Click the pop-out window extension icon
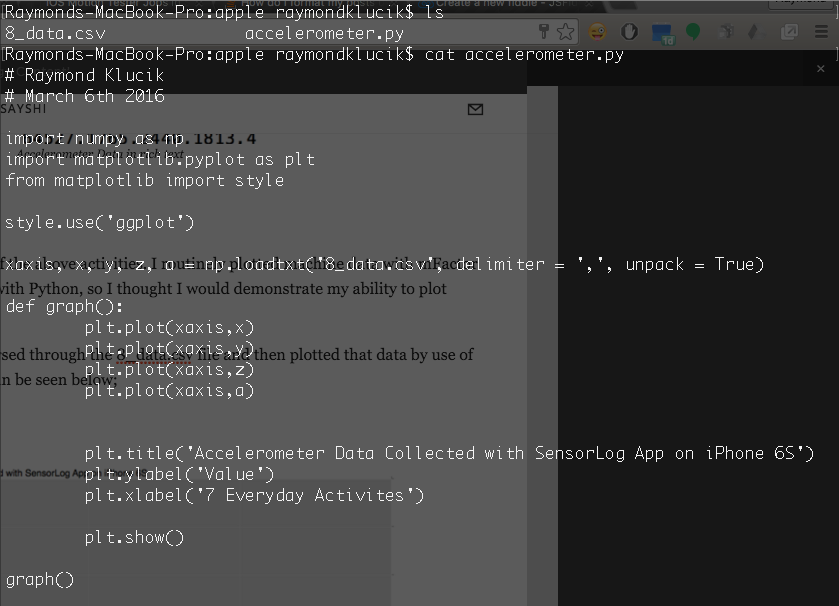 point(789,32)
